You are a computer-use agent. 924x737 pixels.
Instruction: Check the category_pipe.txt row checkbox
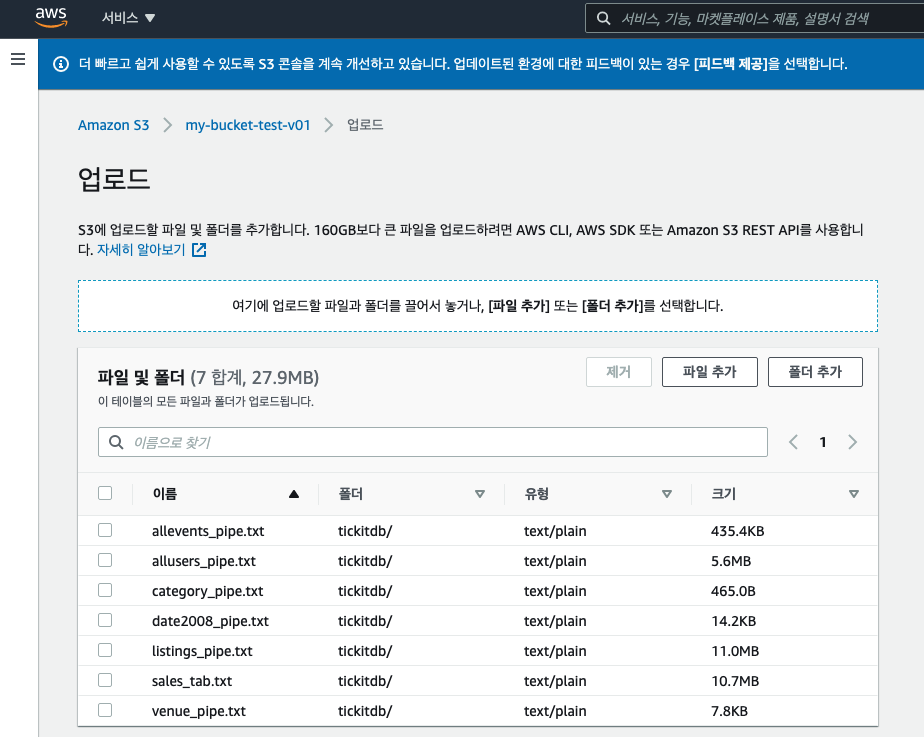pos(105,590)
